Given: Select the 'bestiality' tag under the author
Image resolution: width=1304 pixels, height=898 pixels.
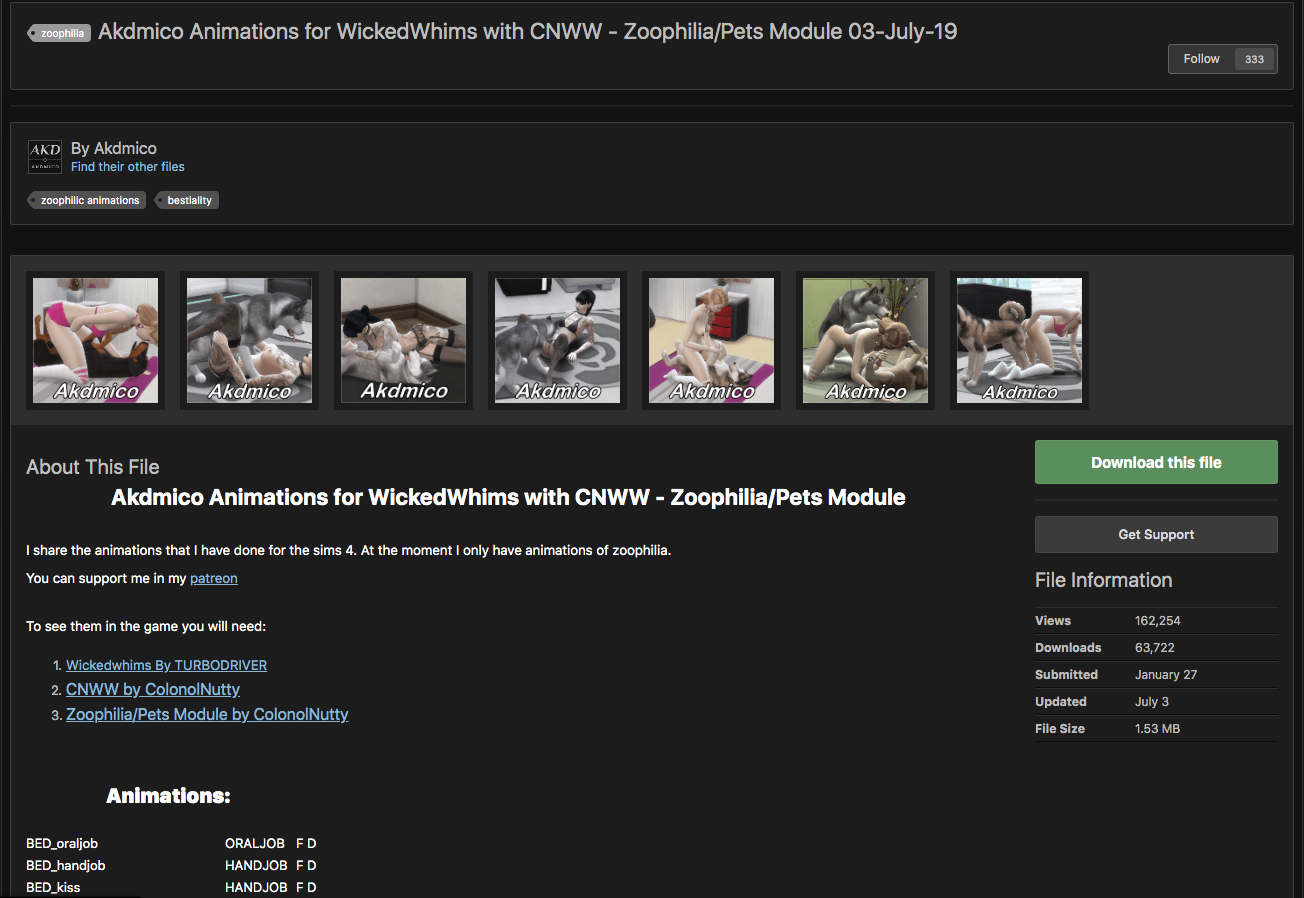Looking at the screenshot, I should pyautogui.click(x=187, y=200).
